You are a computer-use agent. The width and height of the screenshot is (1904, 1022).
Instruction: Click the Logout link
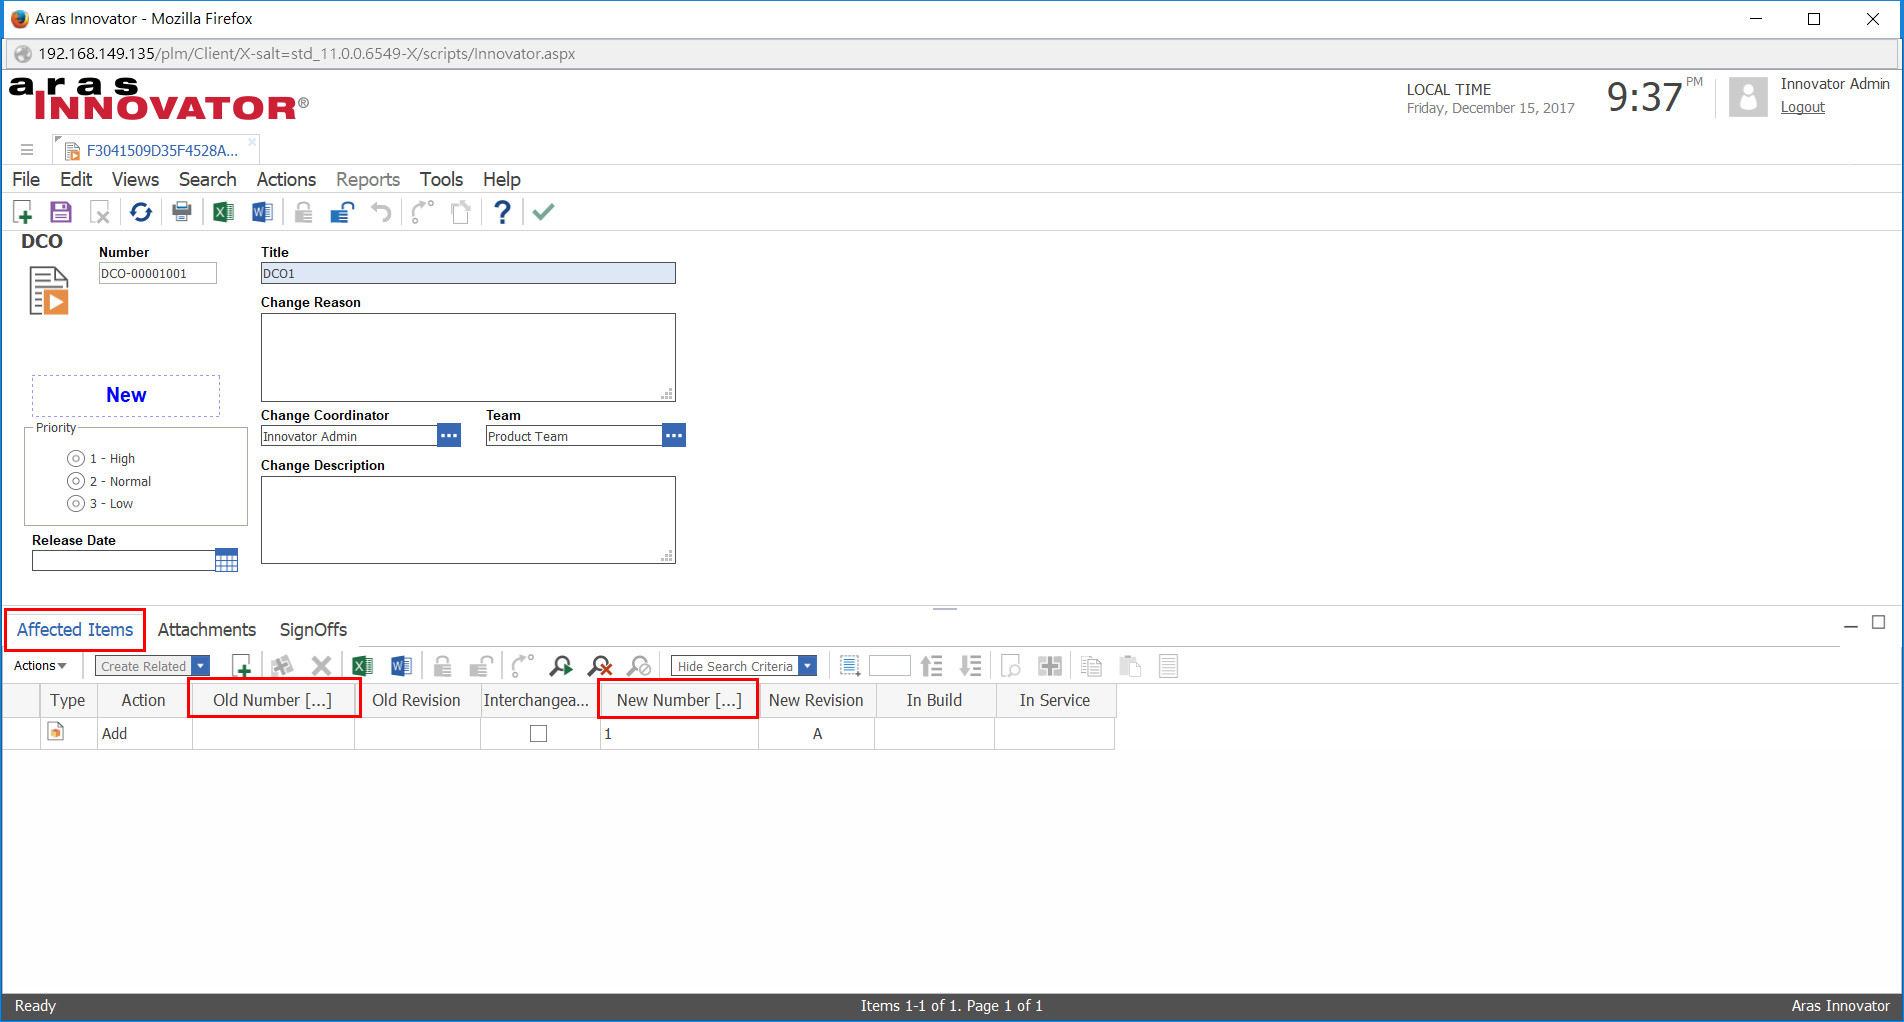[x=1802, y=107]
